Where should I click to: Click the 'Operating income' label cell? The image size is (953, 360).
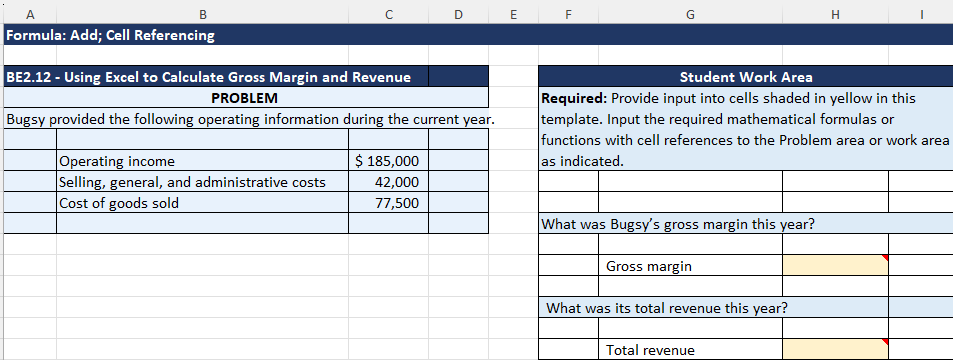tap(202, 161)
